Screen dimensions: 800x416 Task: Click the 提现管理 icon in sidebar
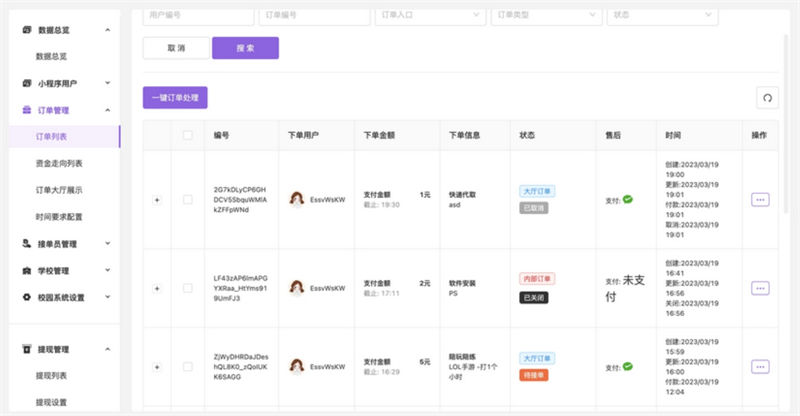[27, 349]
